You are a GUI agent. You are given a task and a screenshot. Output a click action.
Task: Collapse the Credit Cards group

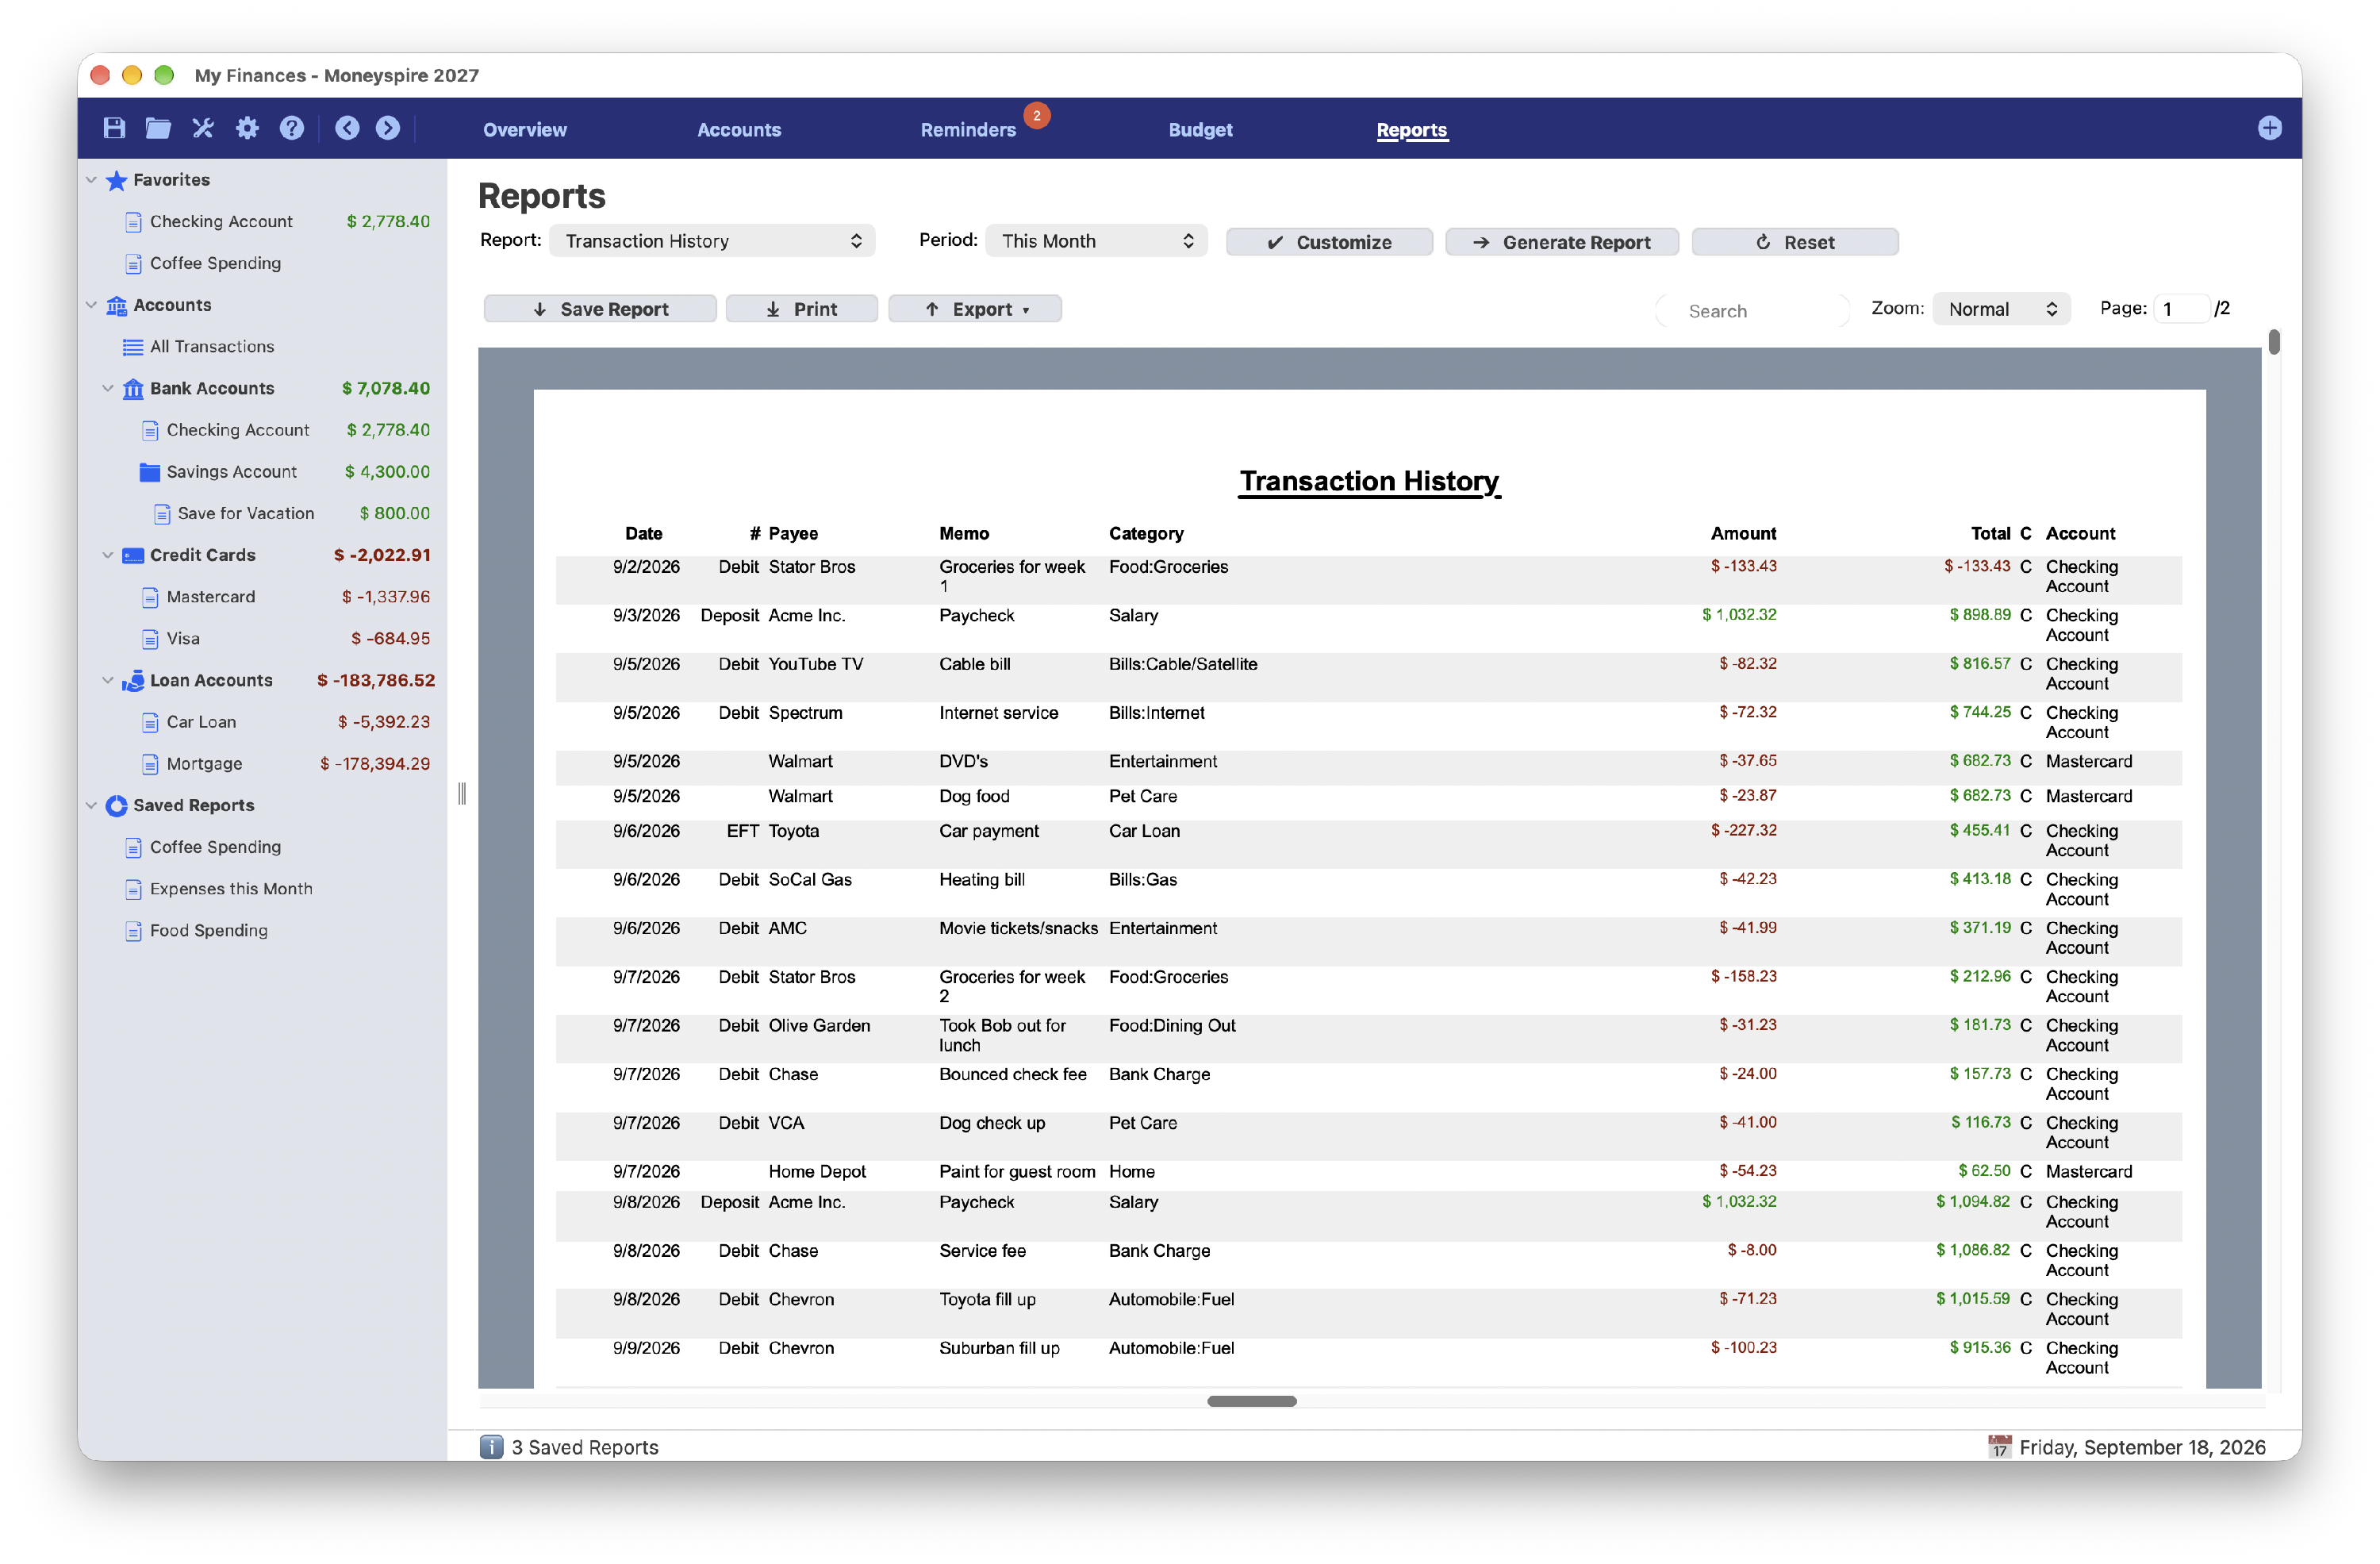point(108,555)
